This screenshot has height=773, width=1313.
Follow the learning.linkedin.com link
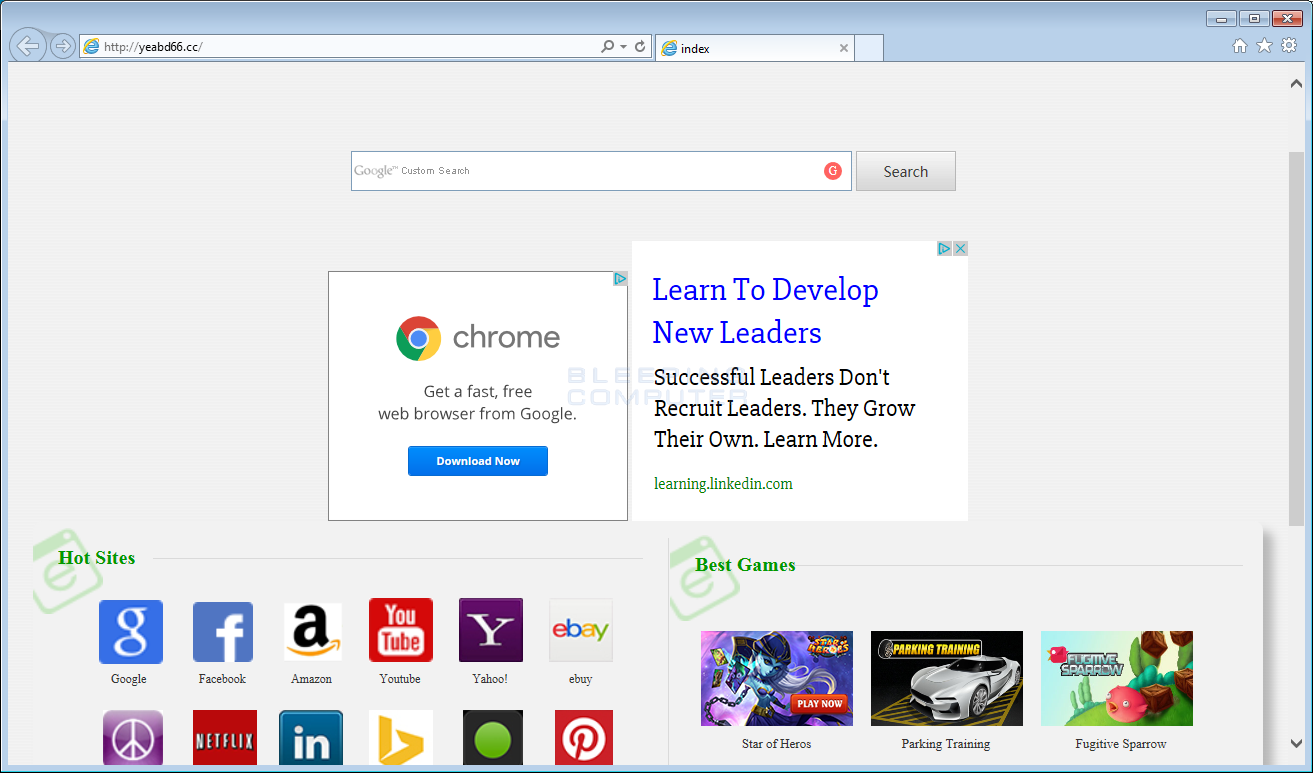723,484
